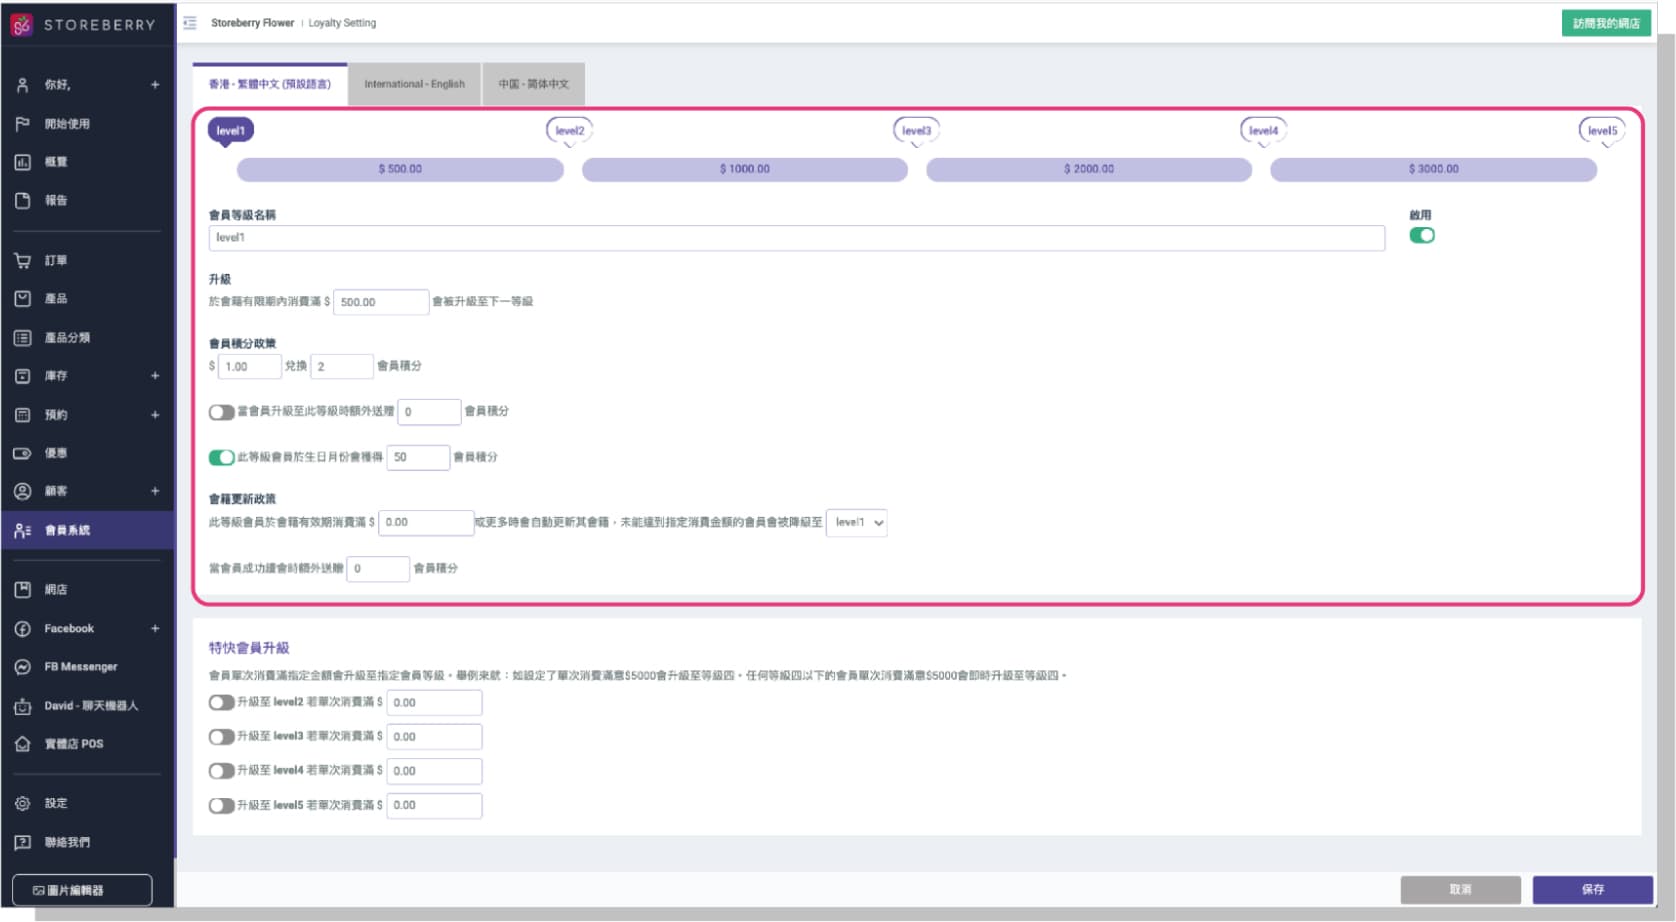Collapse sidebar with the menu toggle icon
This screenshot has height=922, width=1676.
190,23
